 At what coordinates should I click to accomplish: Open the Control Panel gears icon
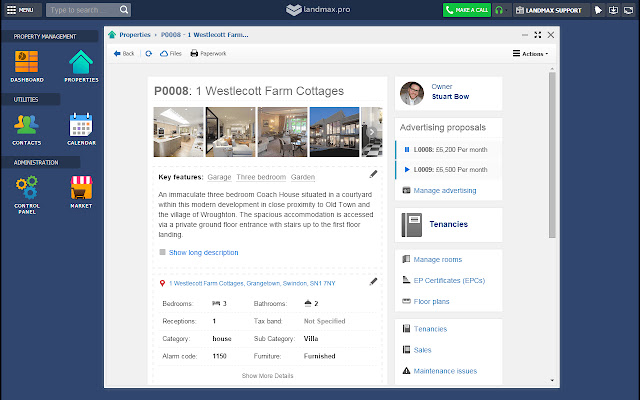[x=27, y=195]
